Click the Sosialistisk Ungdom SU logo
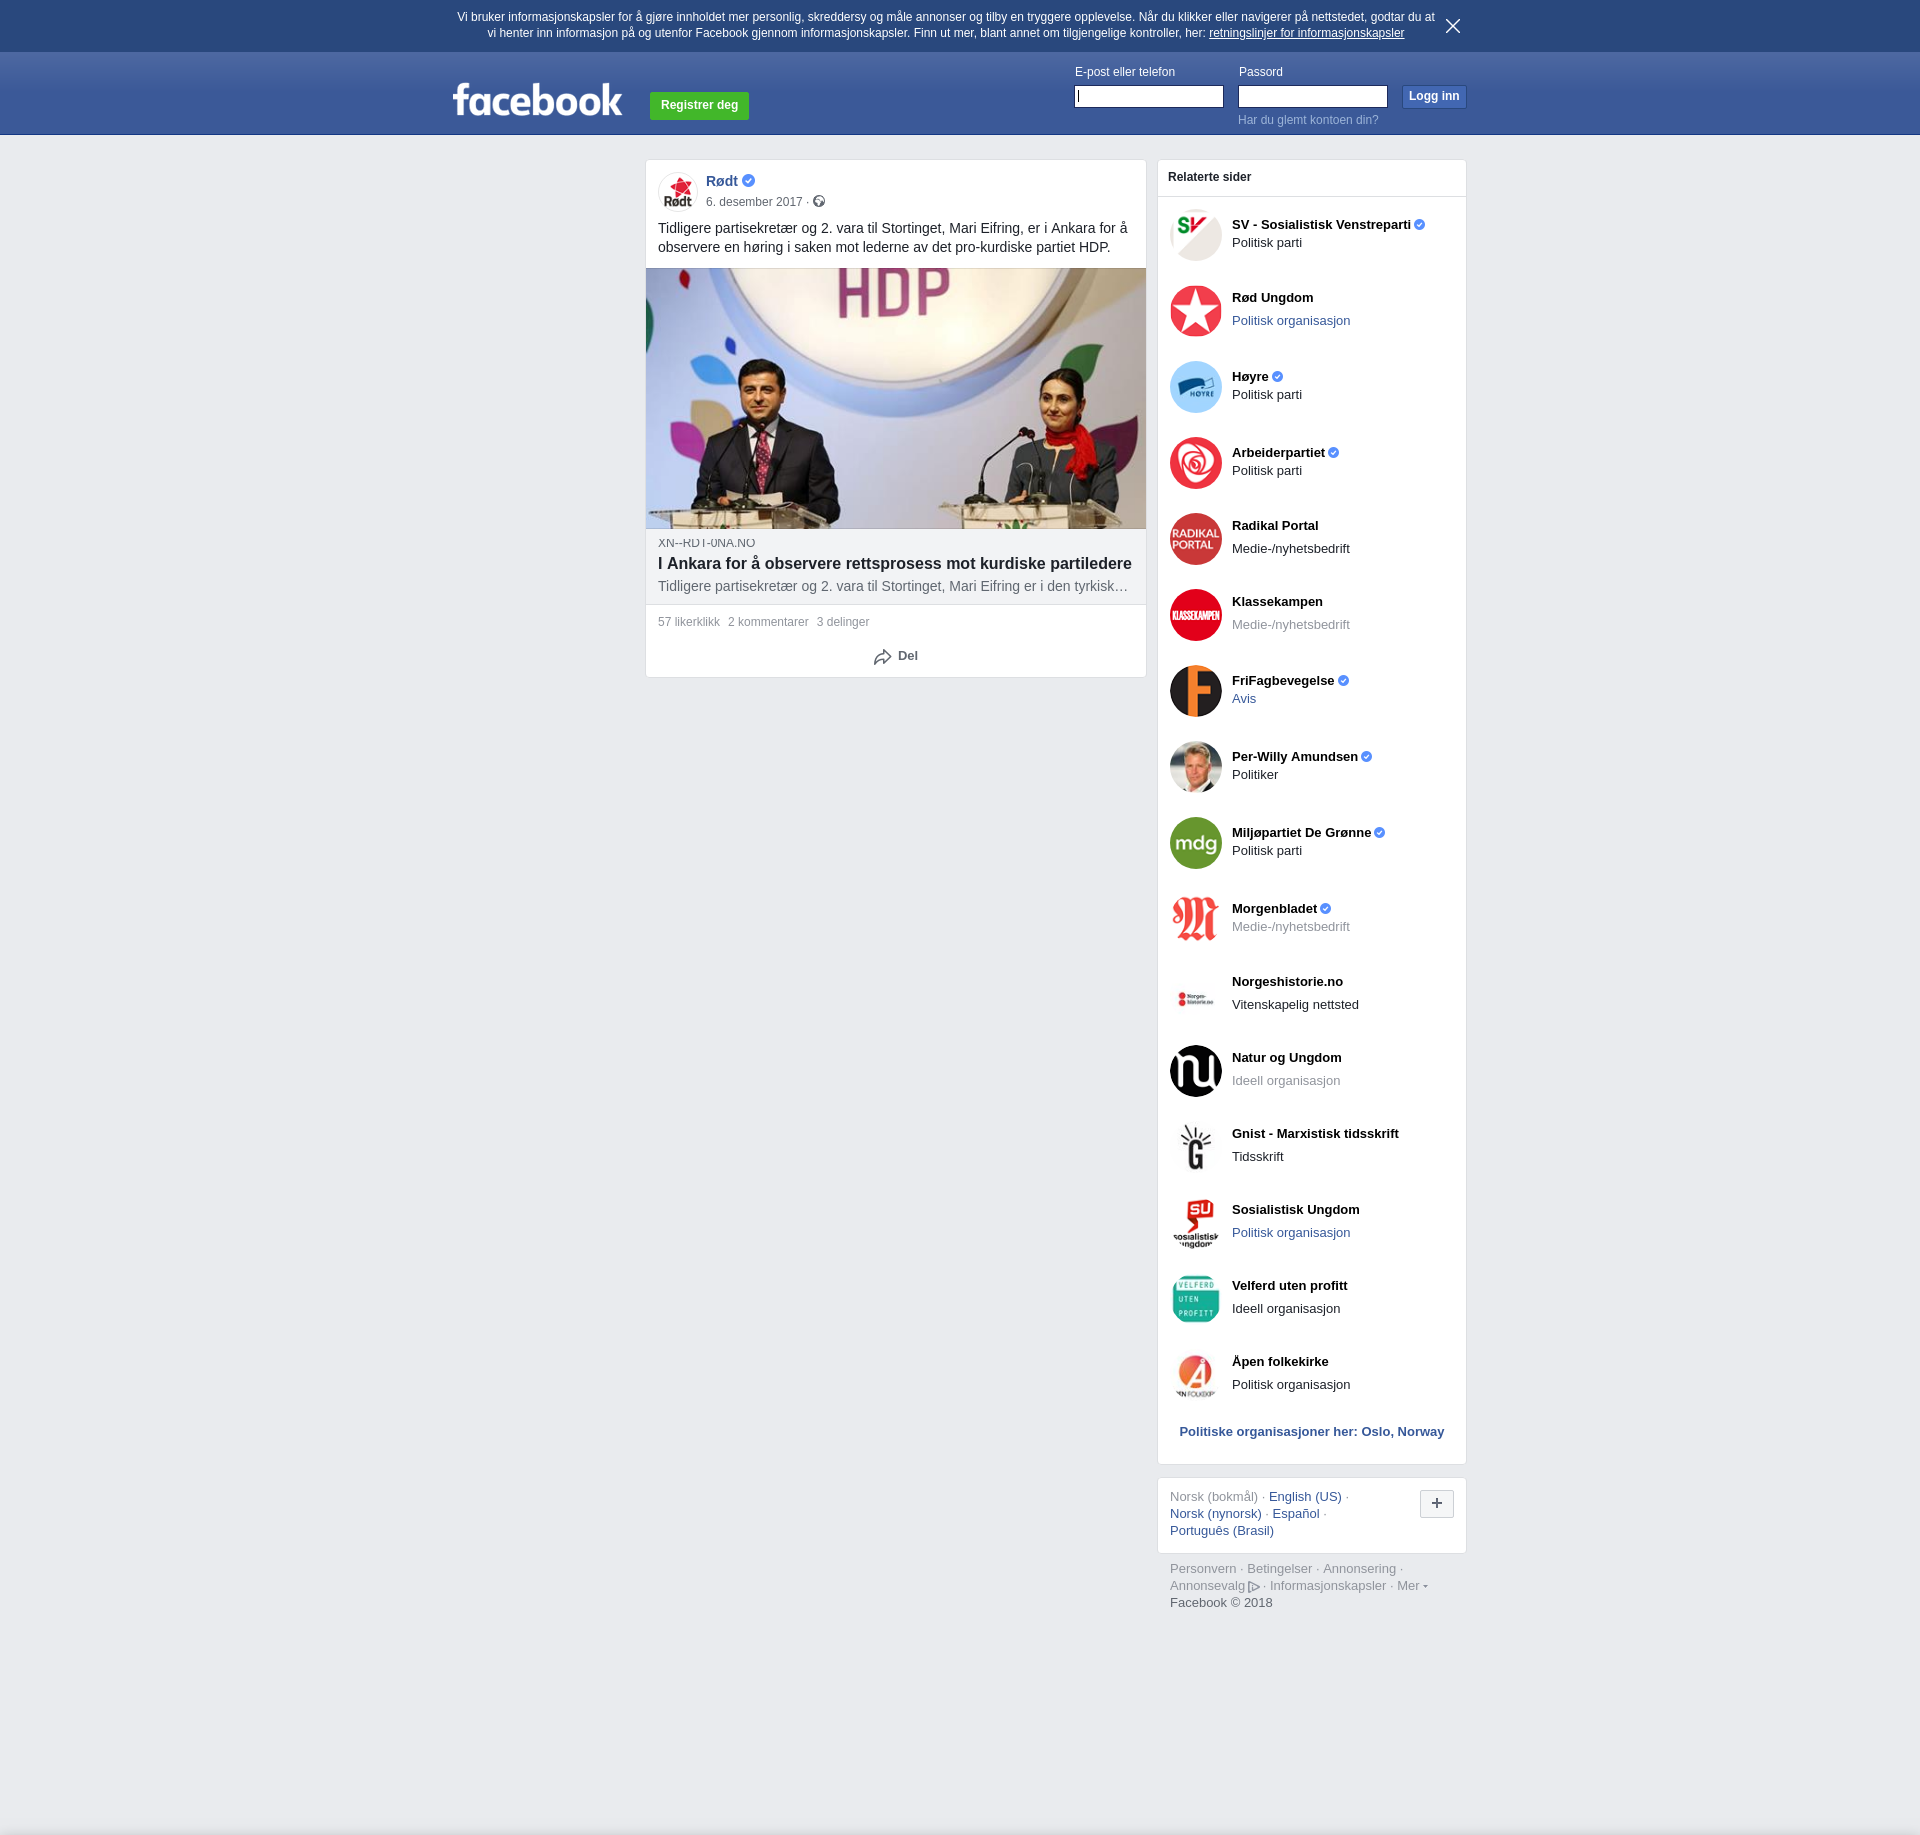1920x1835 pixels. click(1196, 1223)
